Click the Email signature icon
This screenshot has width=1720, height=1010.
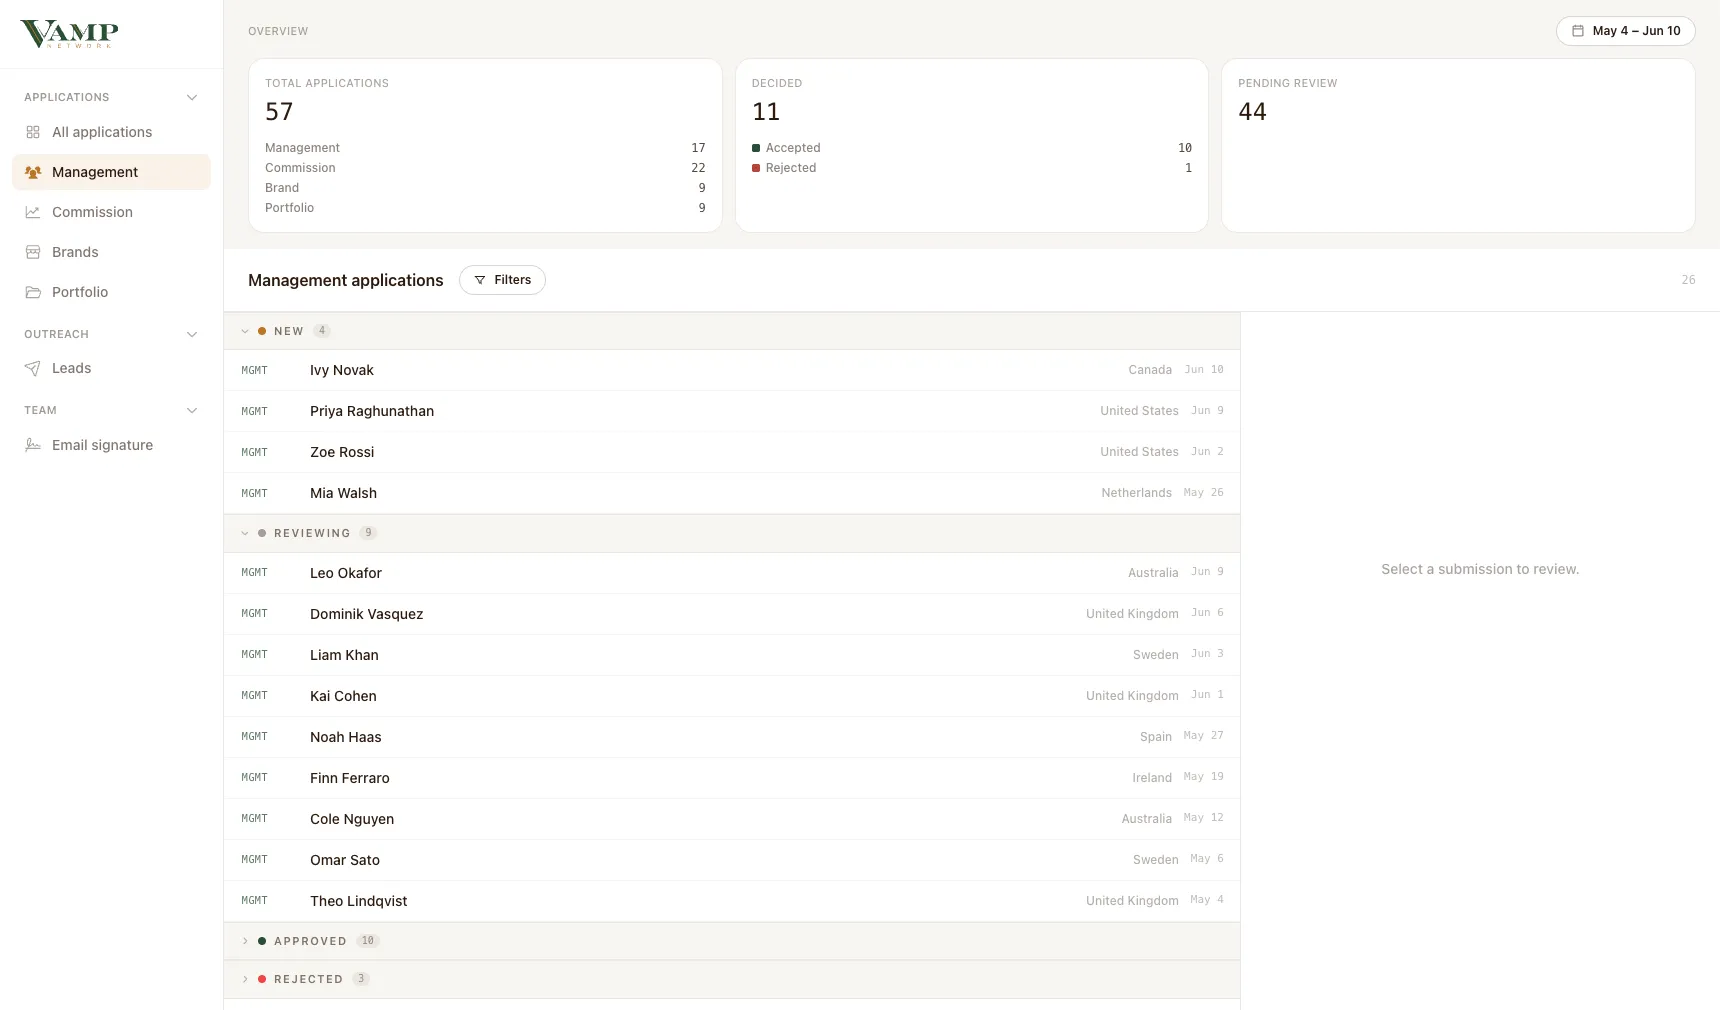click(33, 445)
